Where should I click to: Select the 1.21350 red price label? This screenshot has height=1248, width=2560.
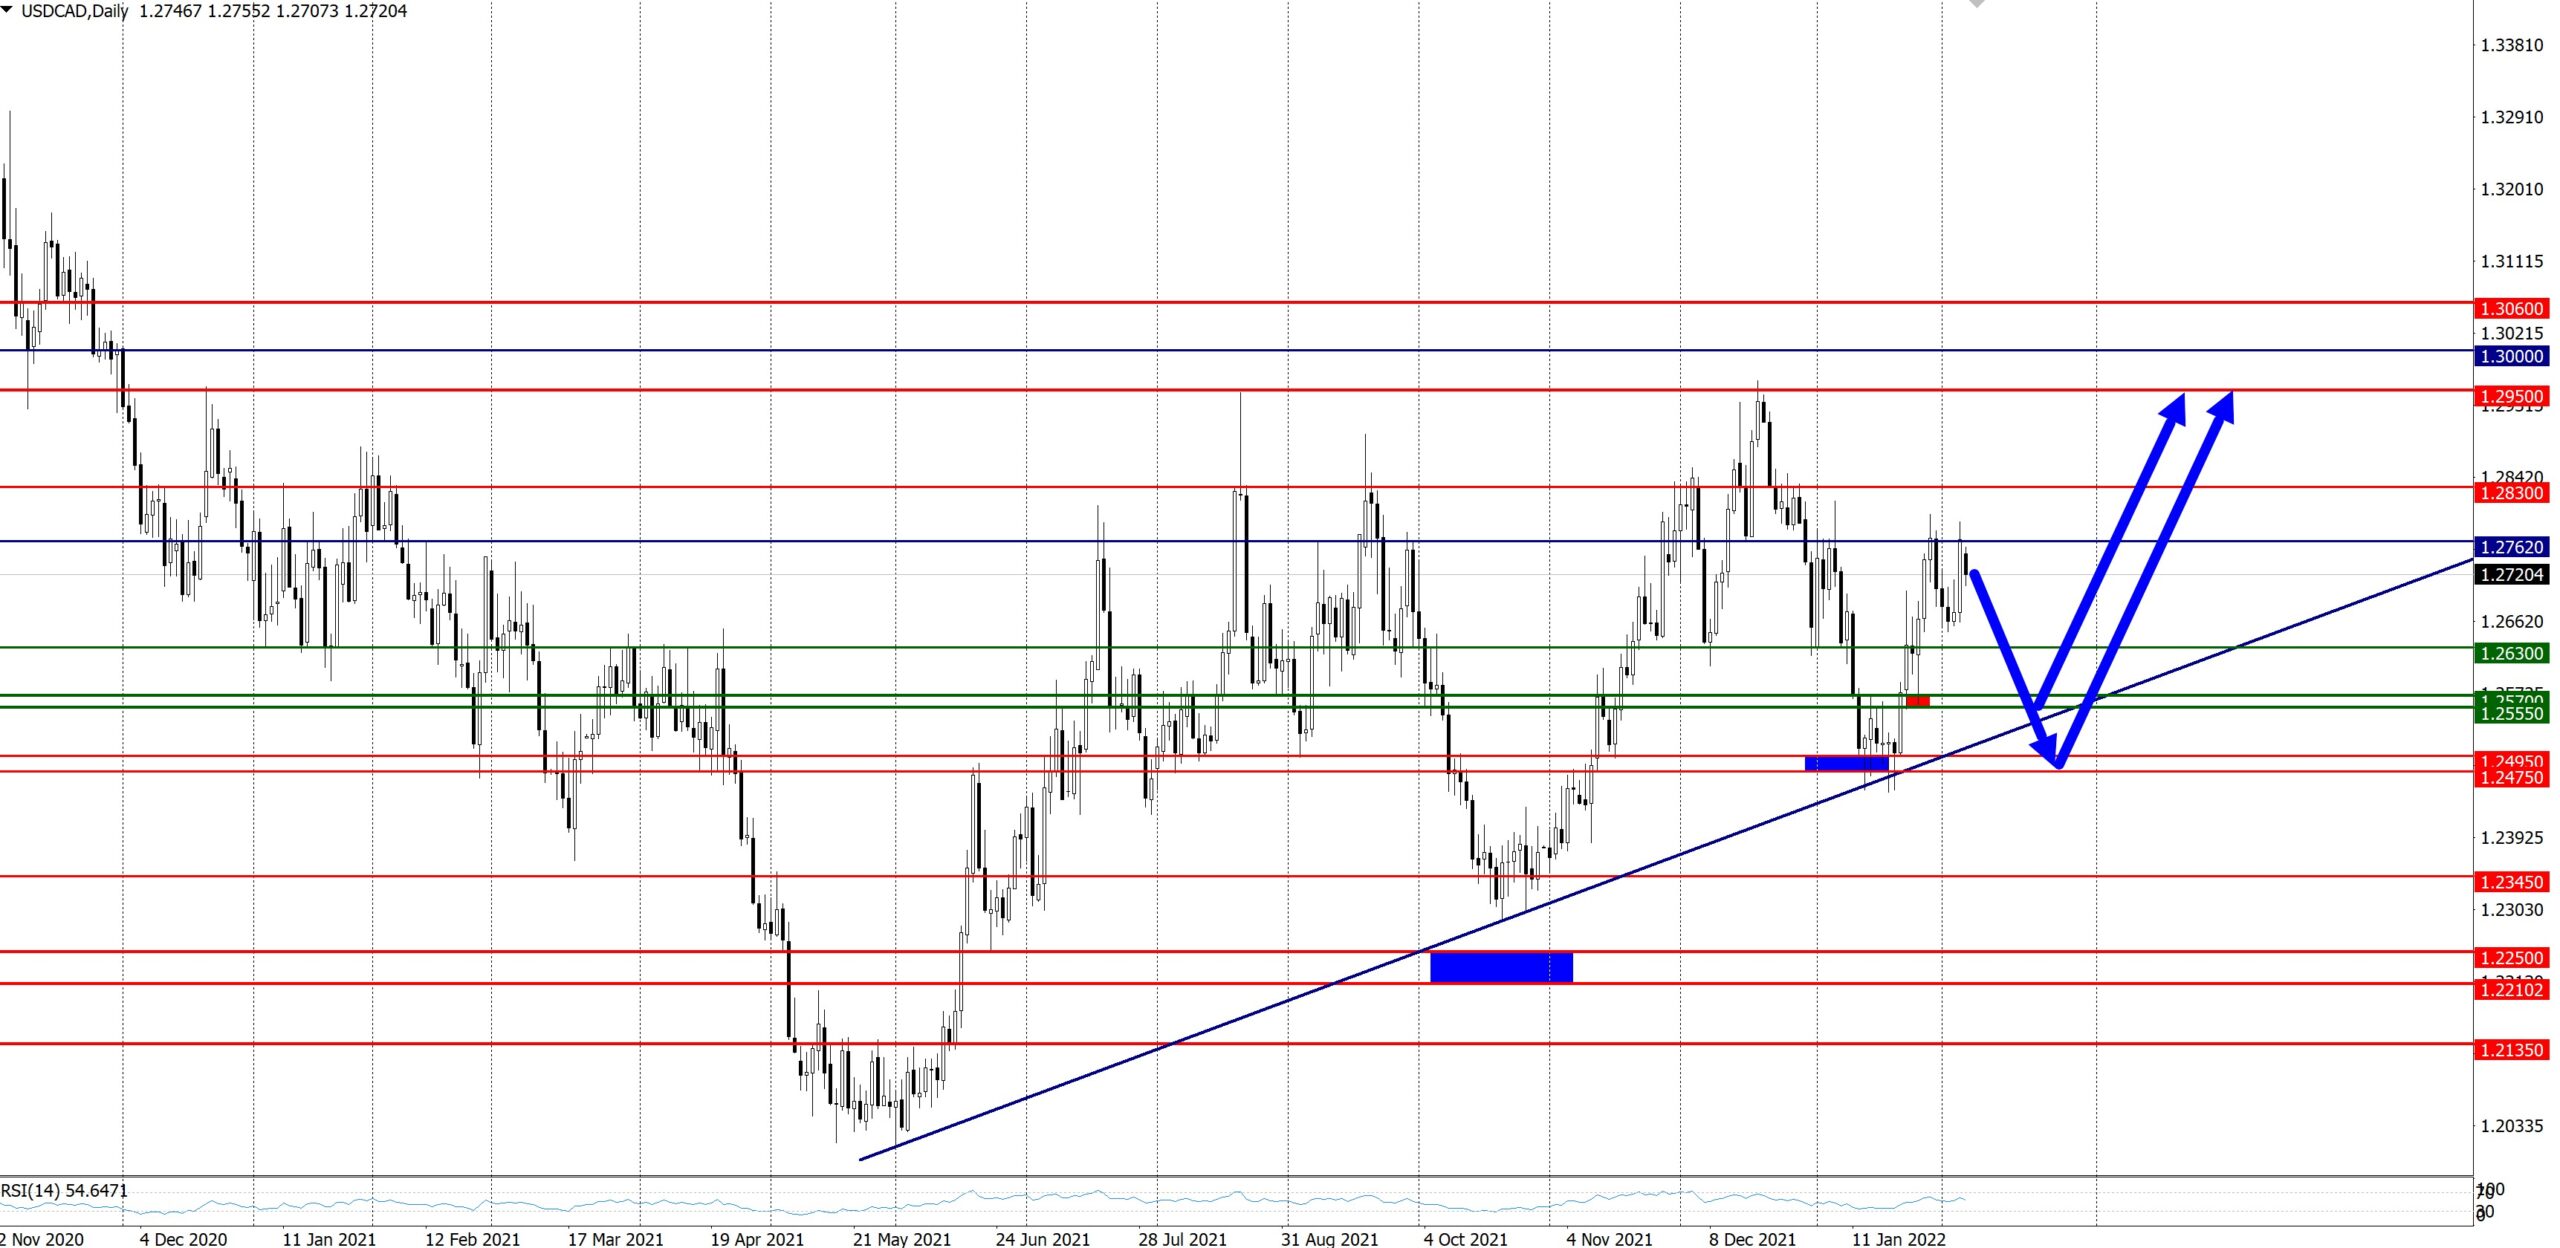tap(2512, 1050)
